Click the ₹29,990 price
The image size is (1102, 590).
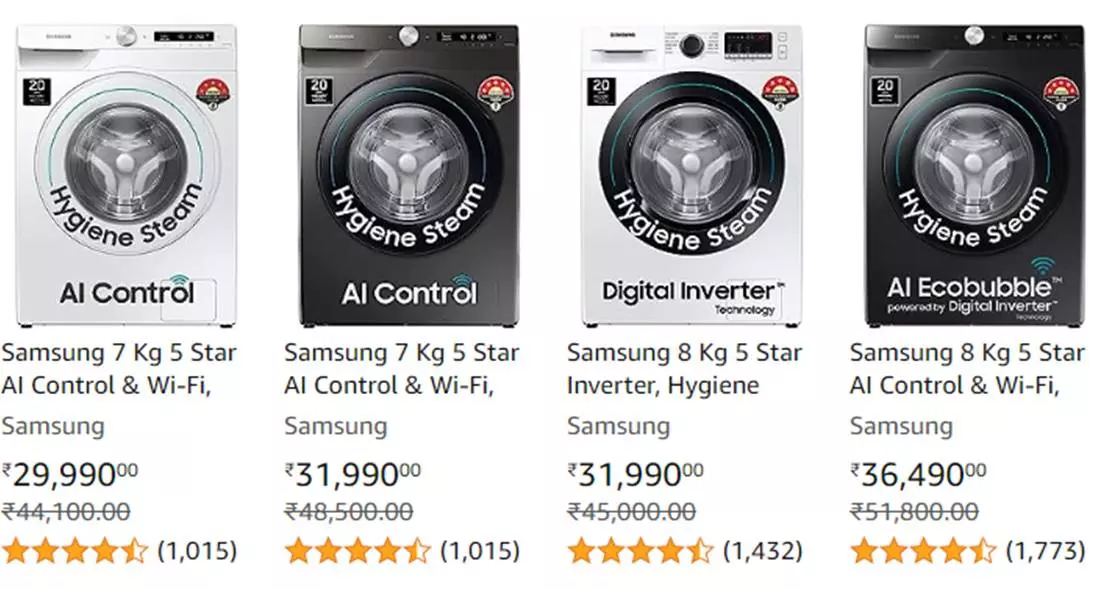70,473
